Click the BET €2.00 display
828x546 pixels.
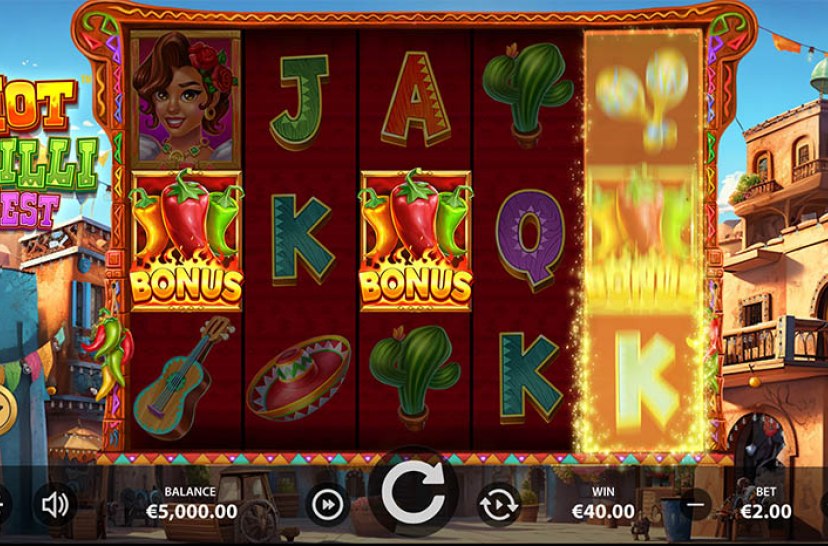[766, 503]
